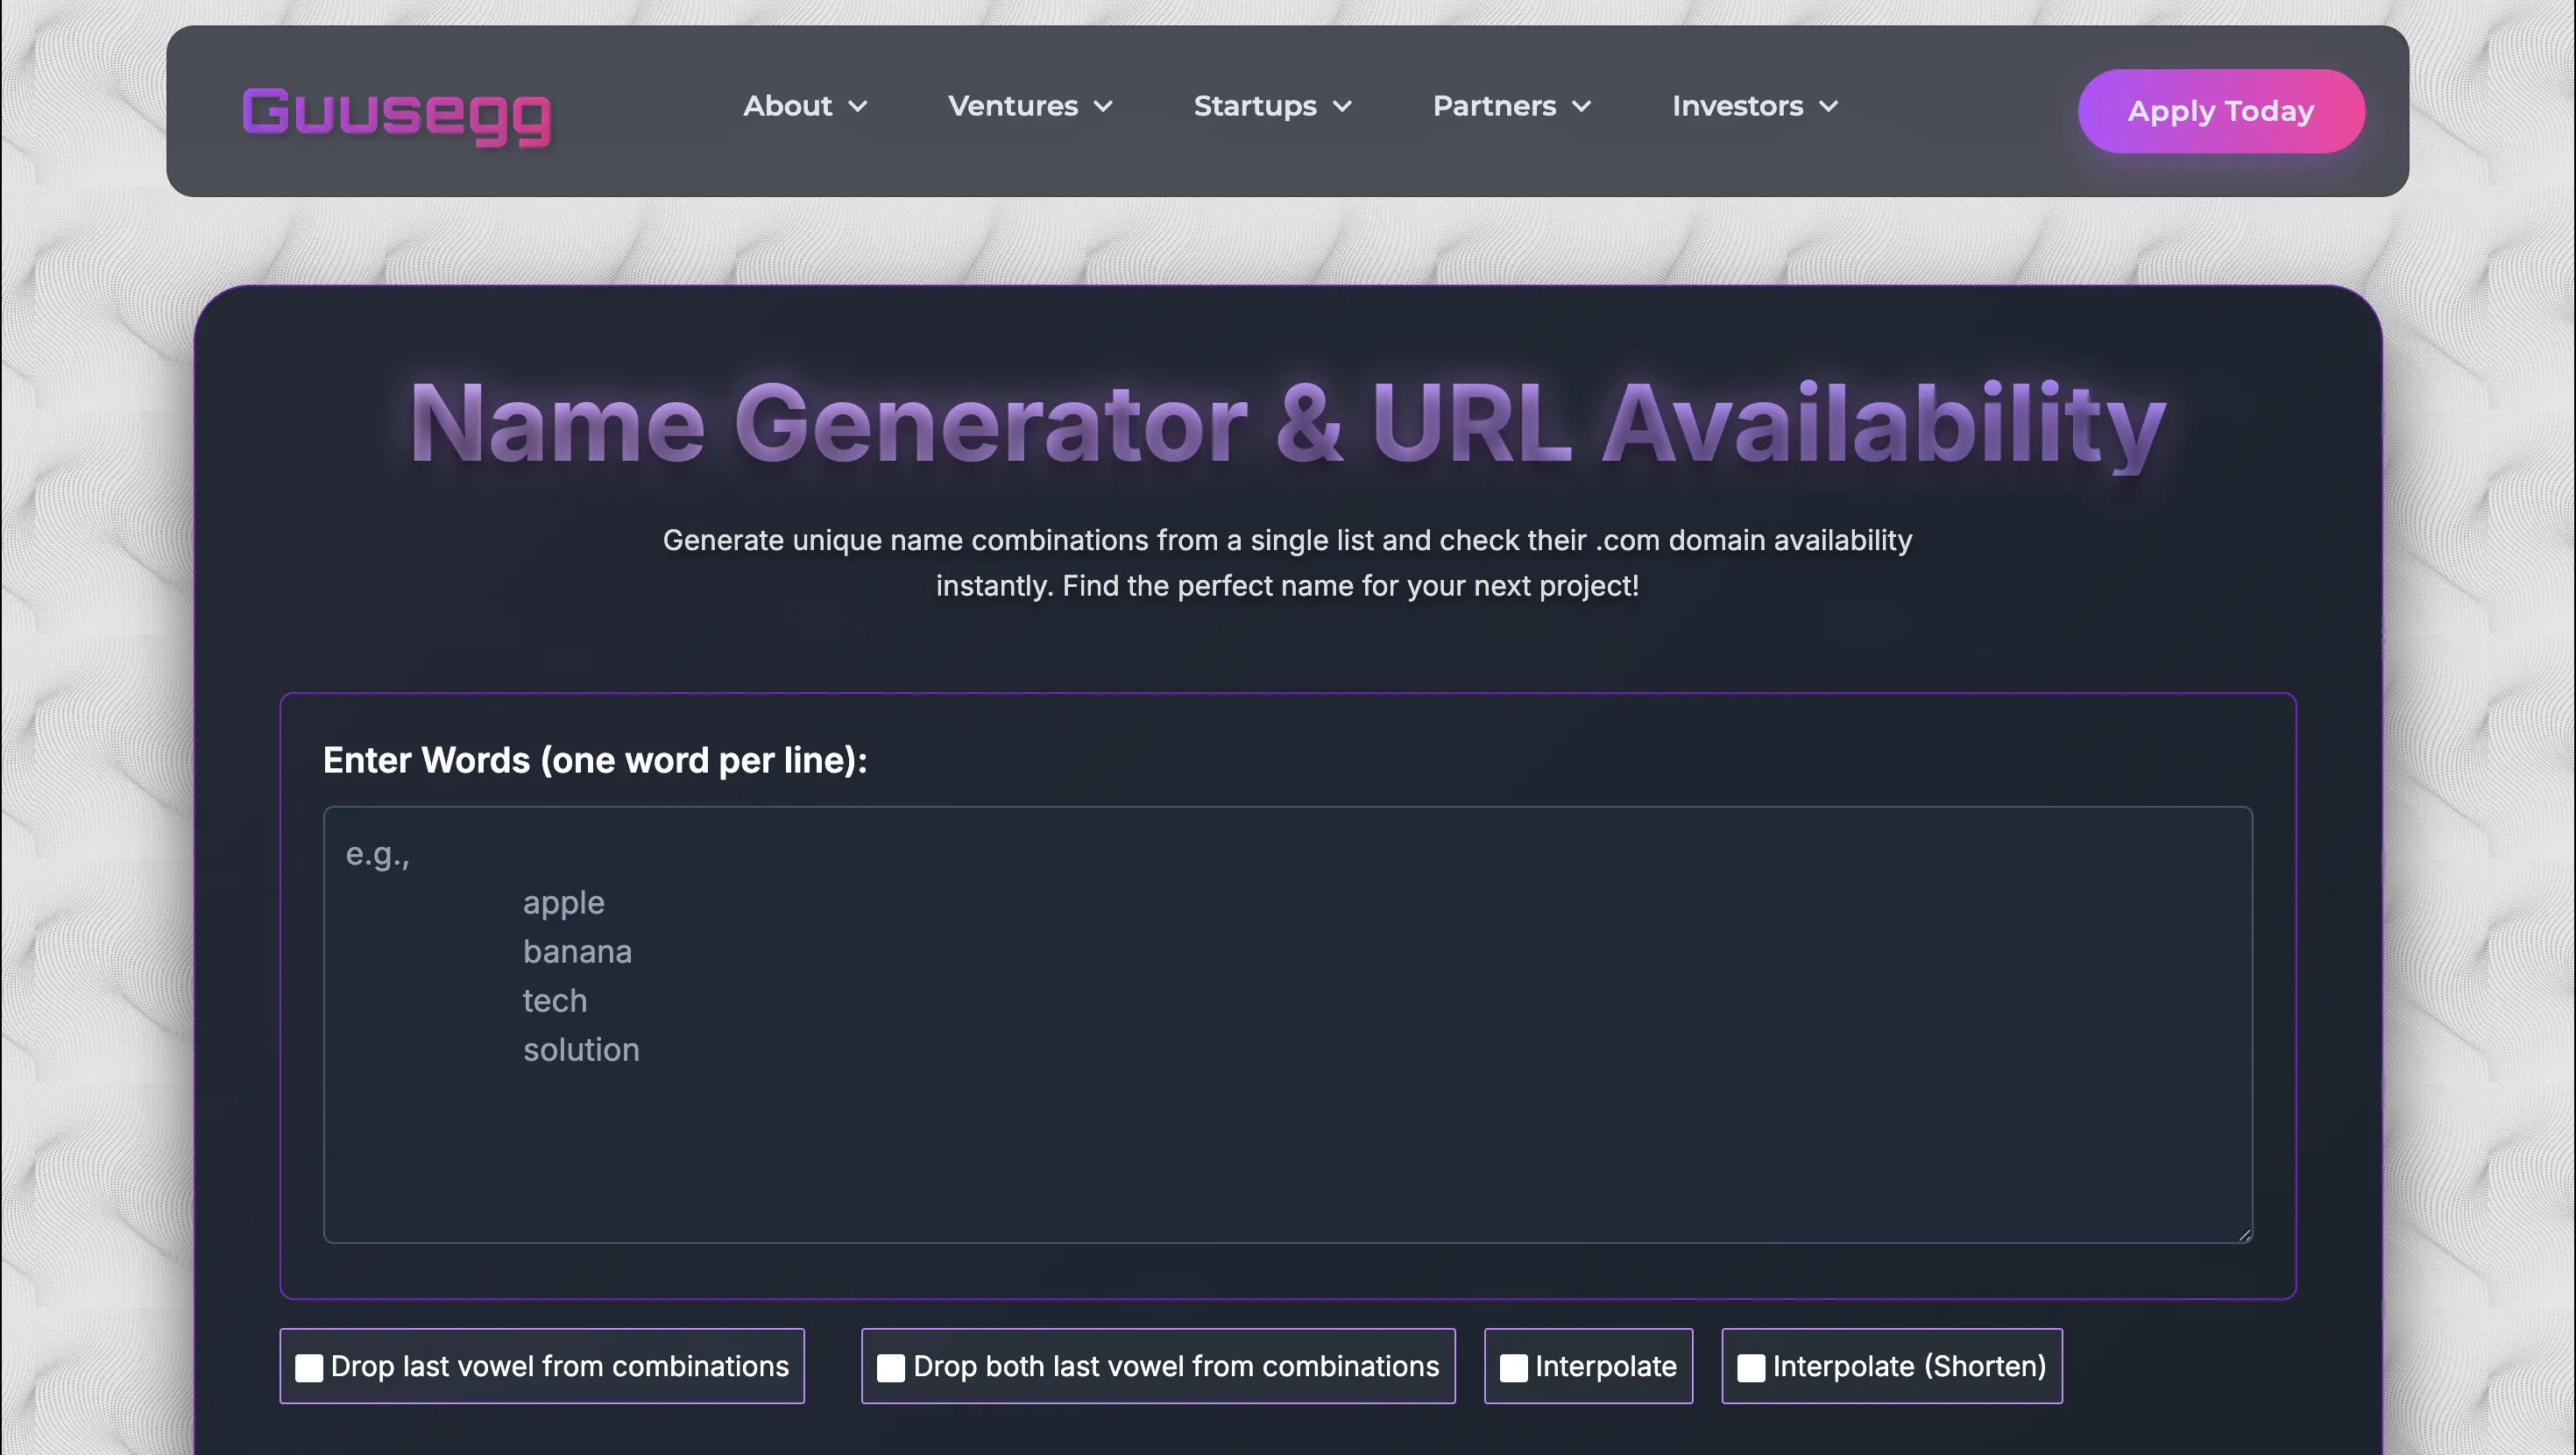
Task: Tick the Interpolate (Shorten) checkbox
Action: pyautogui.click(x=1750, y=1367)
